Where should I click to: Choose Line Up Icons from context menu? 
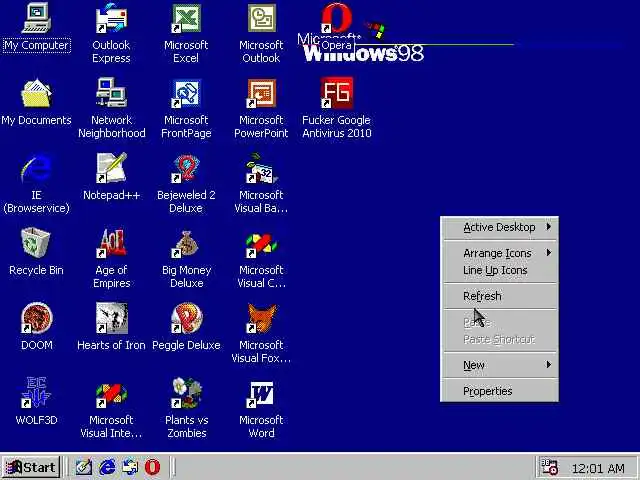click(x=499, y=271)
